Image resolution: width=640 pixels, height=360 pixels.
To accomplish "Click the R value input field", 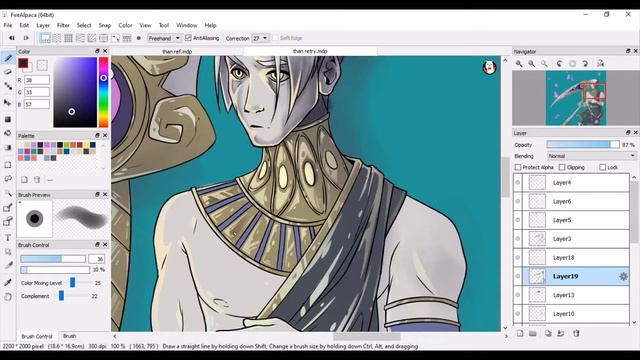I will tap(37, 80).
